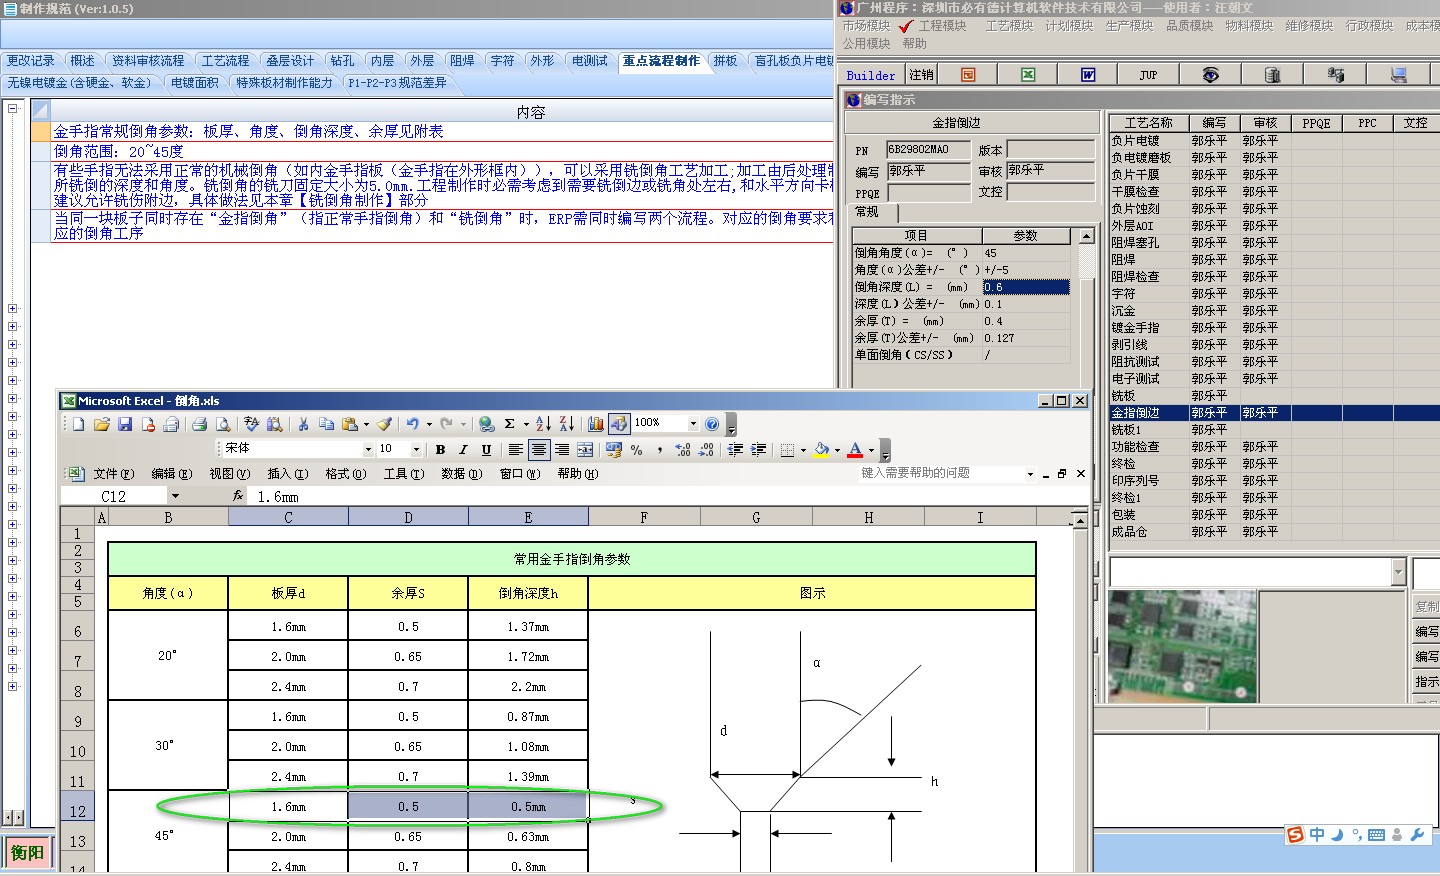1440x876 pixels.
Task: Toggle bold formatting in Excel
Action: pyautogui.click(x=440, y=450)
